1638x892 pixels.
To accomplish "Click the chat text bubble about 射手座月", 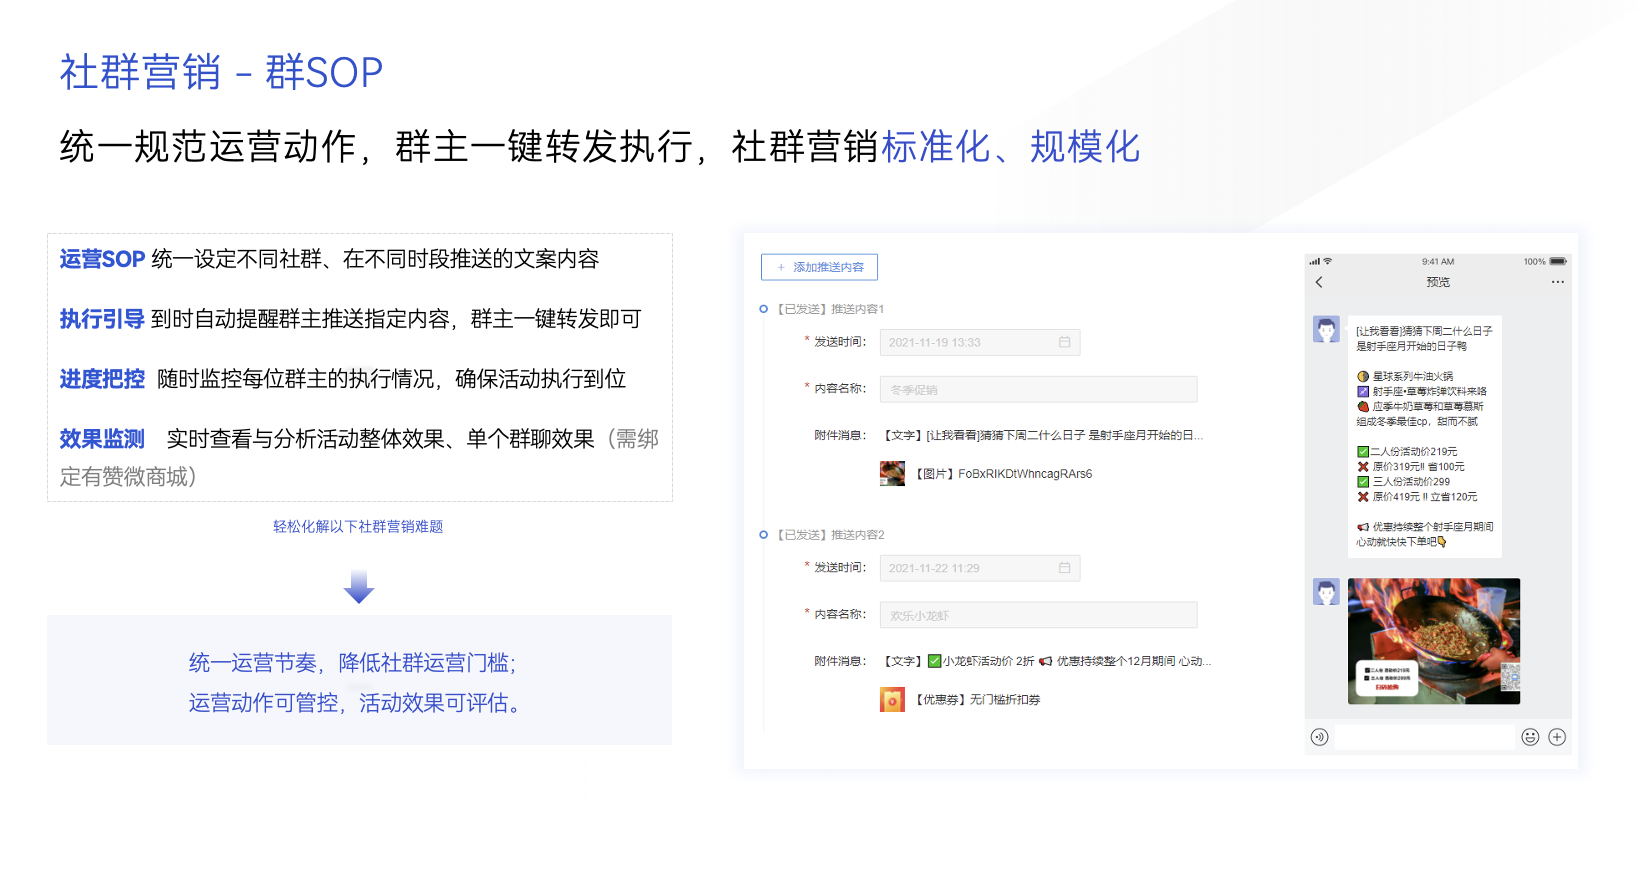I will tap(1425, 435).
